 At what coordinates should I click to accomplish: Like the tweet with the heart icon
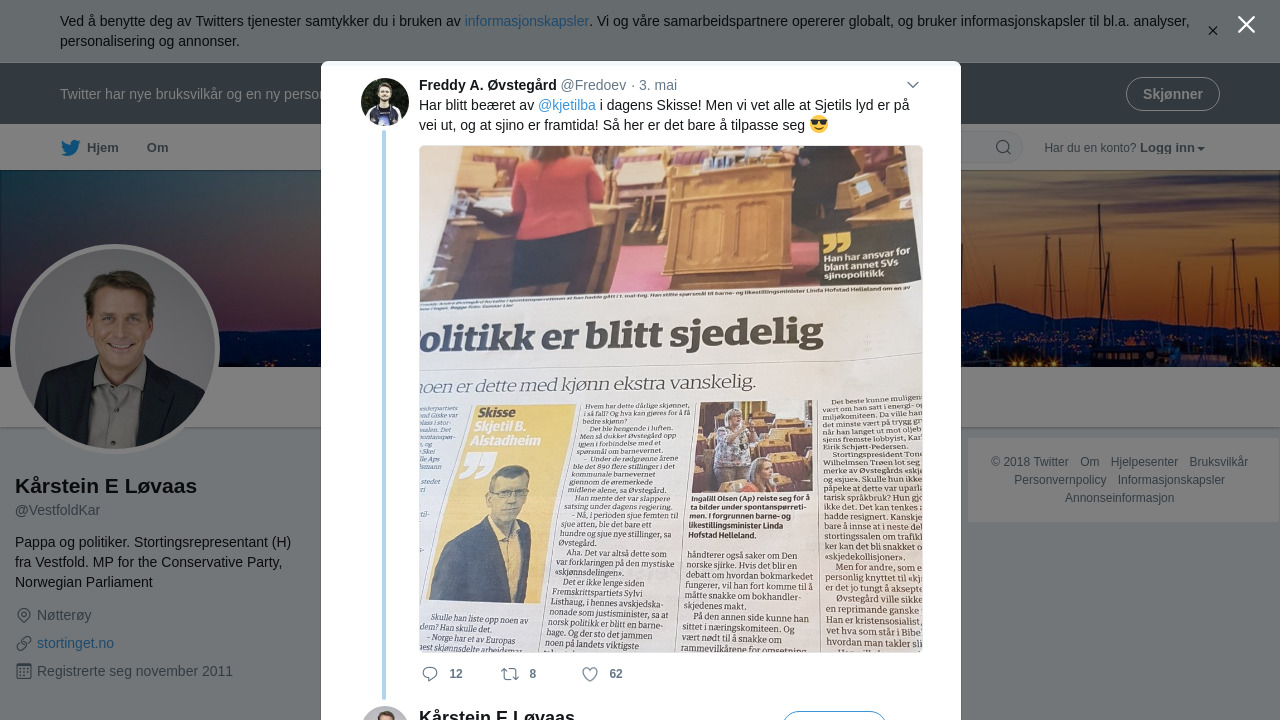[x=590, y=674]
